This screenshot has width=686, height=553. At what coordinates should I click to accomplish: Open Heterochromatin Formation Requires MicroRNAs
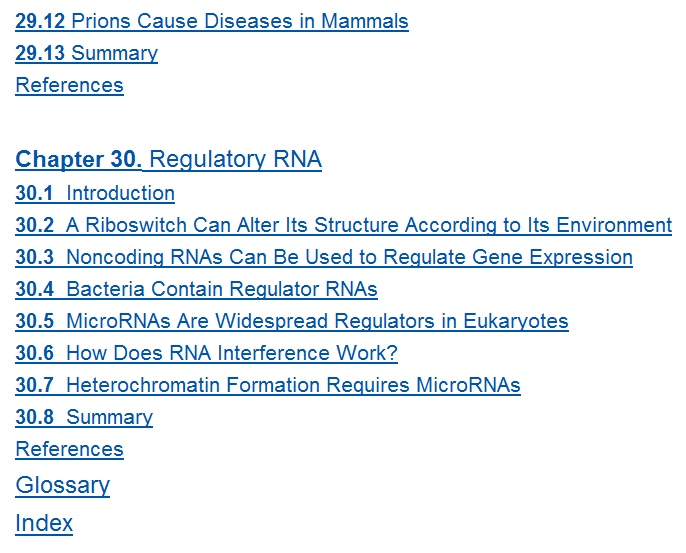click(x=292, y=385)
